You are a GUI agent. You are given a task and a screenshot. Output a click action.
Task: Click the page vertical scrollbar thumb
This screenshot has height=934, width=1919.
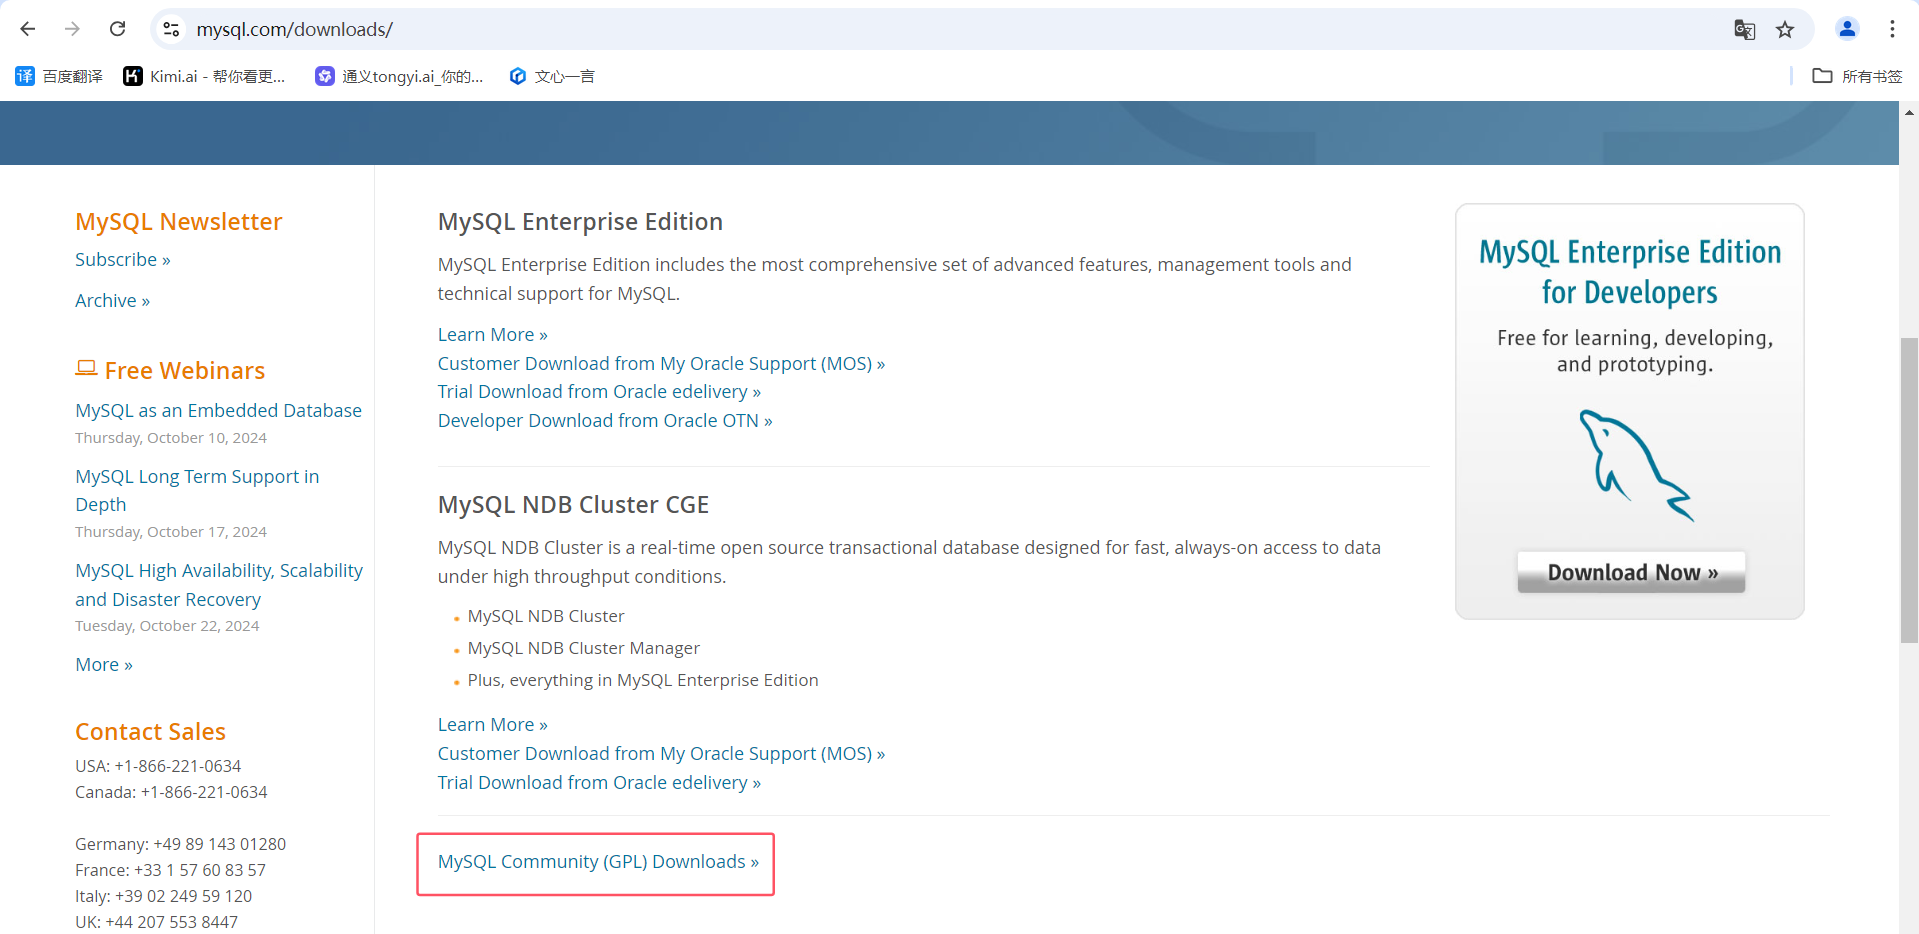[x=1909, y=490]
